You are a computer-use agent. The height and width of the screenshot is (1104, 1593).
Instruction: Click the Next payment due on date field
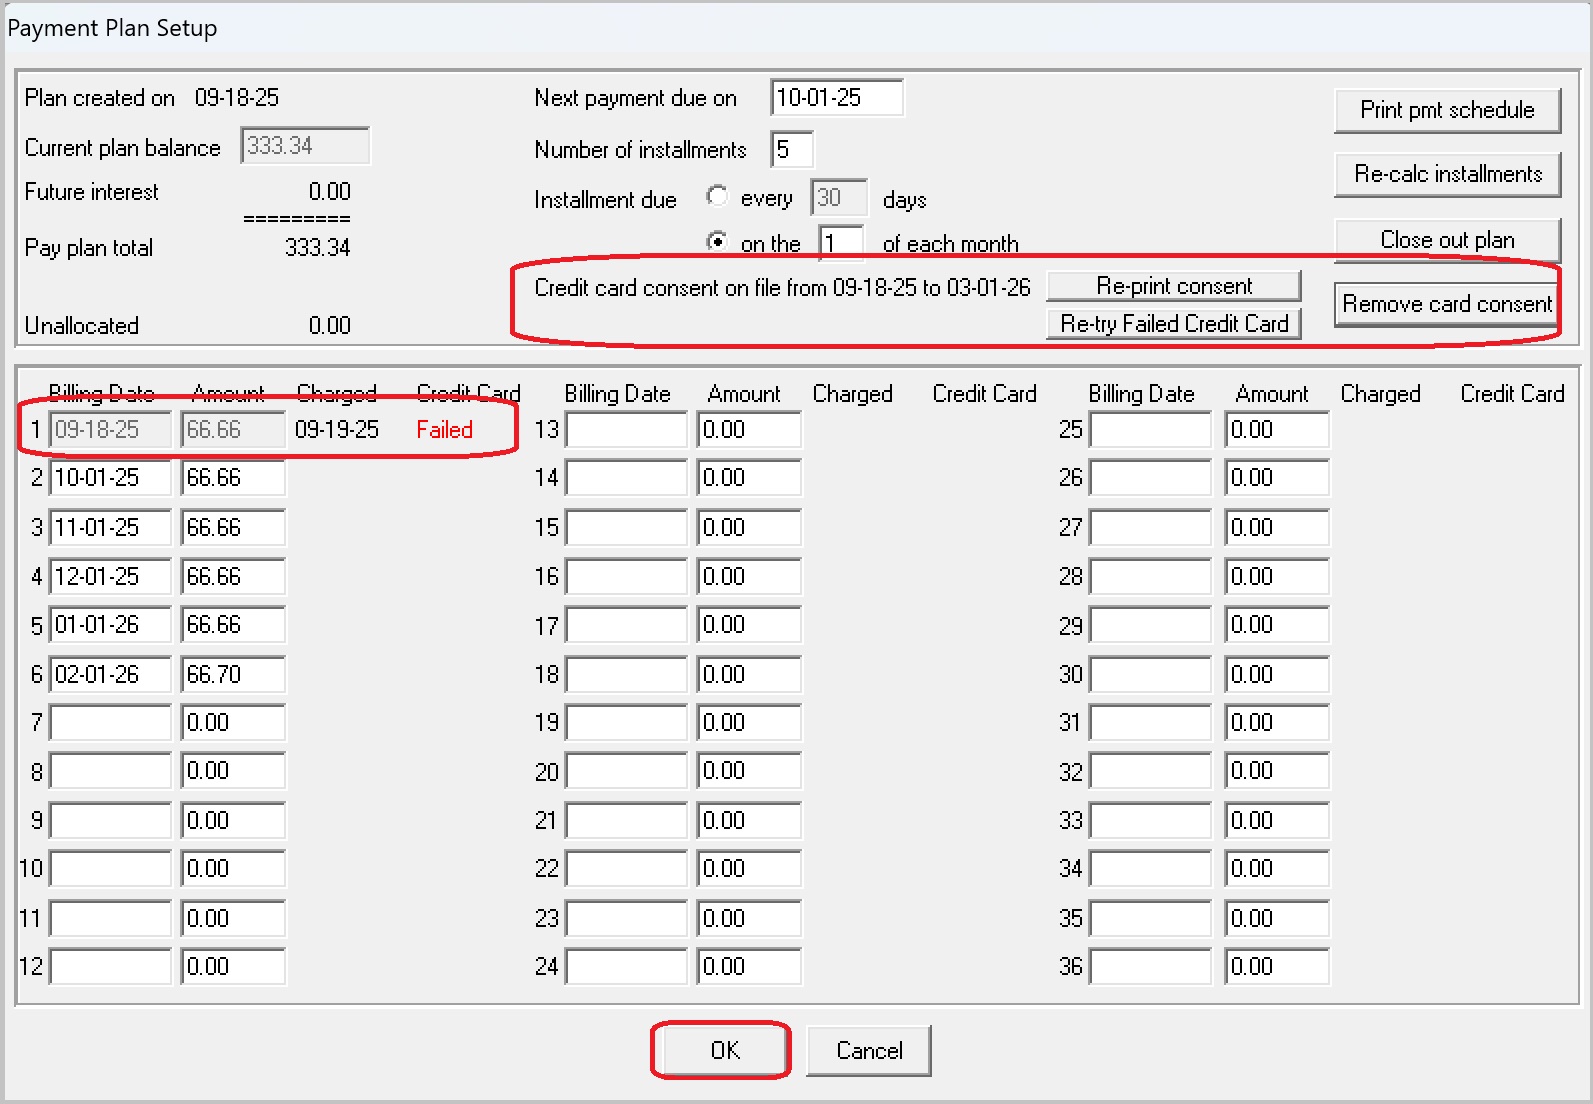point(836,98)
